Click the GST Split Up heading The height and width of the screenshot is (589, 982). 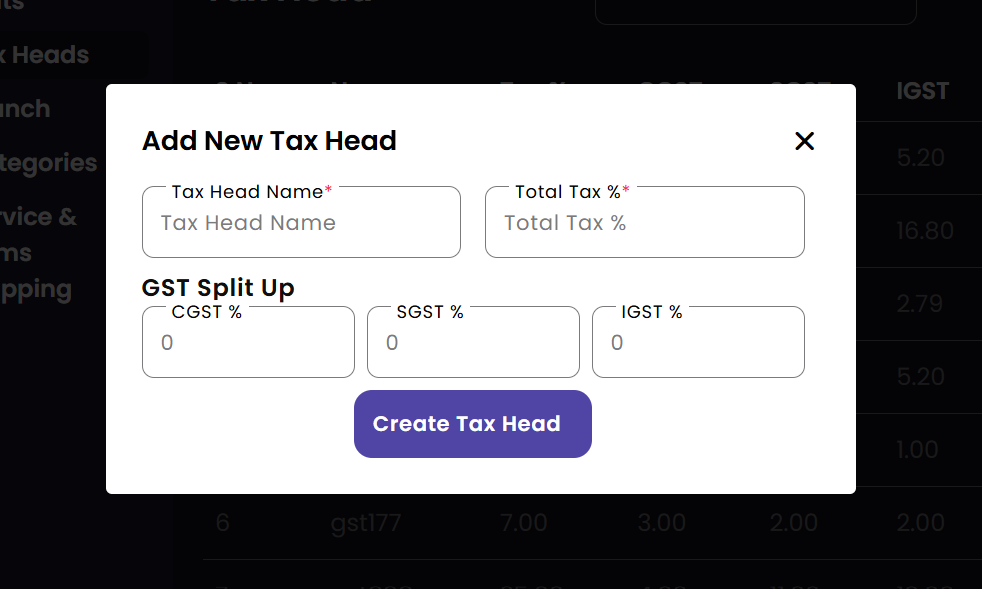tap(218, 289)
